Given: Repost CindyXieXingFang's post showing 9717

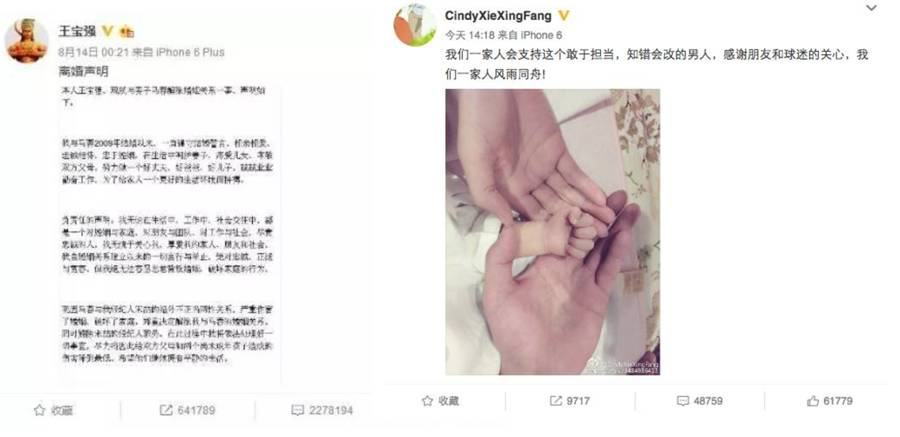Looking at the screenshot, I should coord(569,401).
